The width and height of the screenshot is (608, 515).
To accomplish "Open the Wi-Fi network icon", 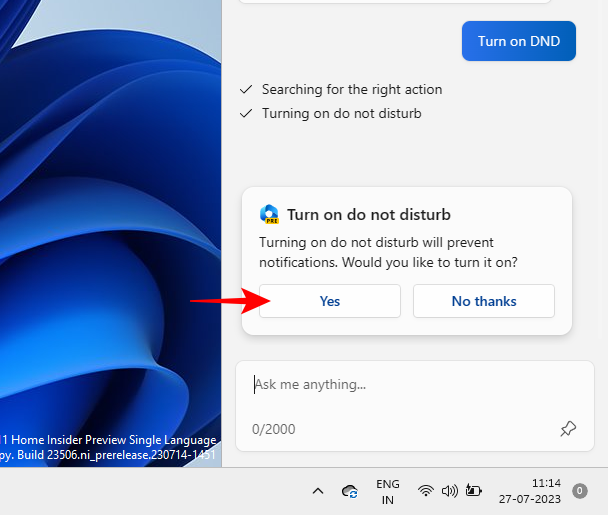I will tap(426, 491).
